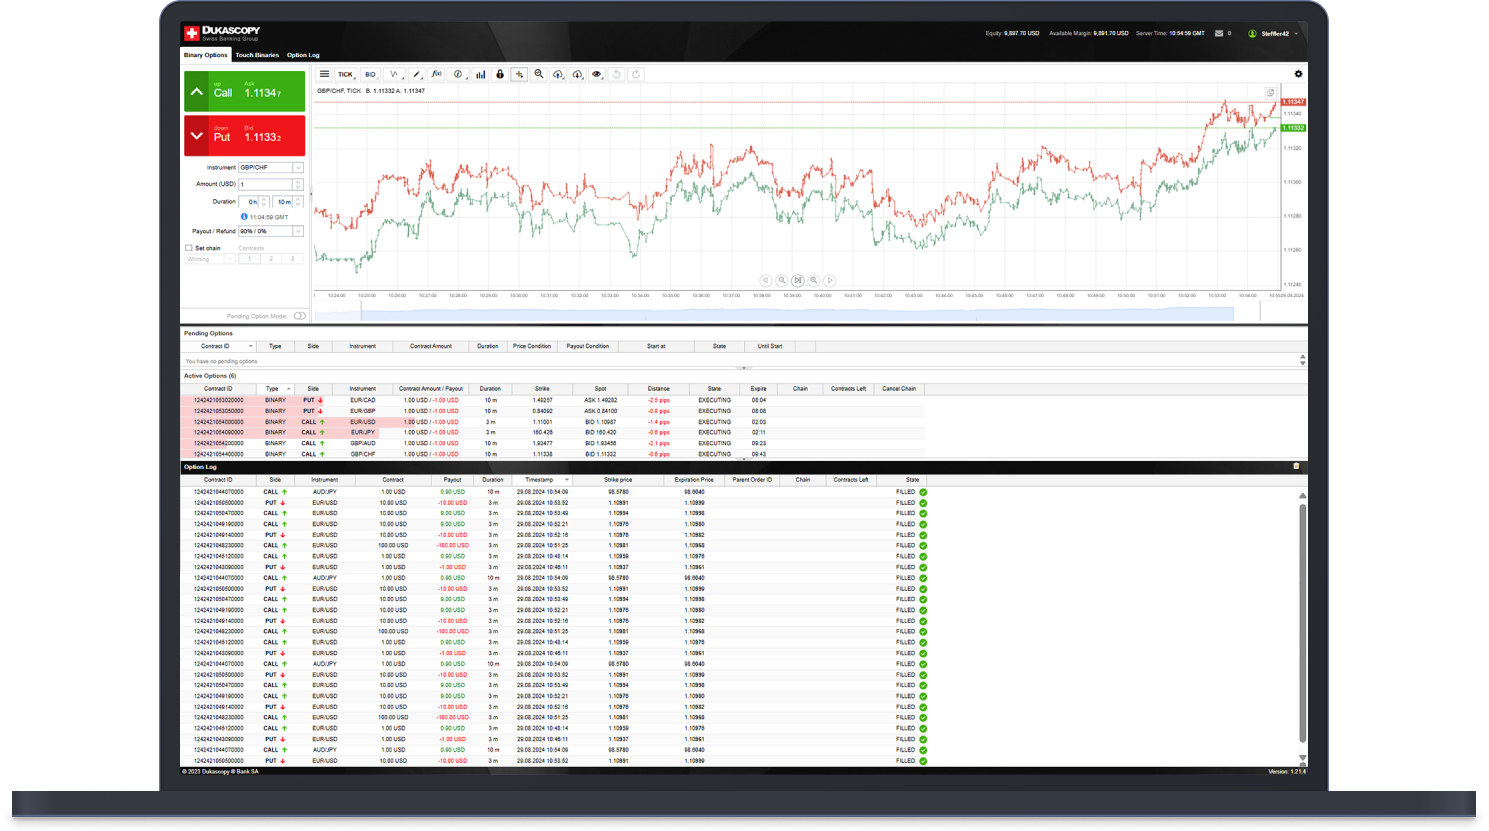Click the magnifier zoom icon
Viewport: 1489px width, 831px height.
(539, 74)
